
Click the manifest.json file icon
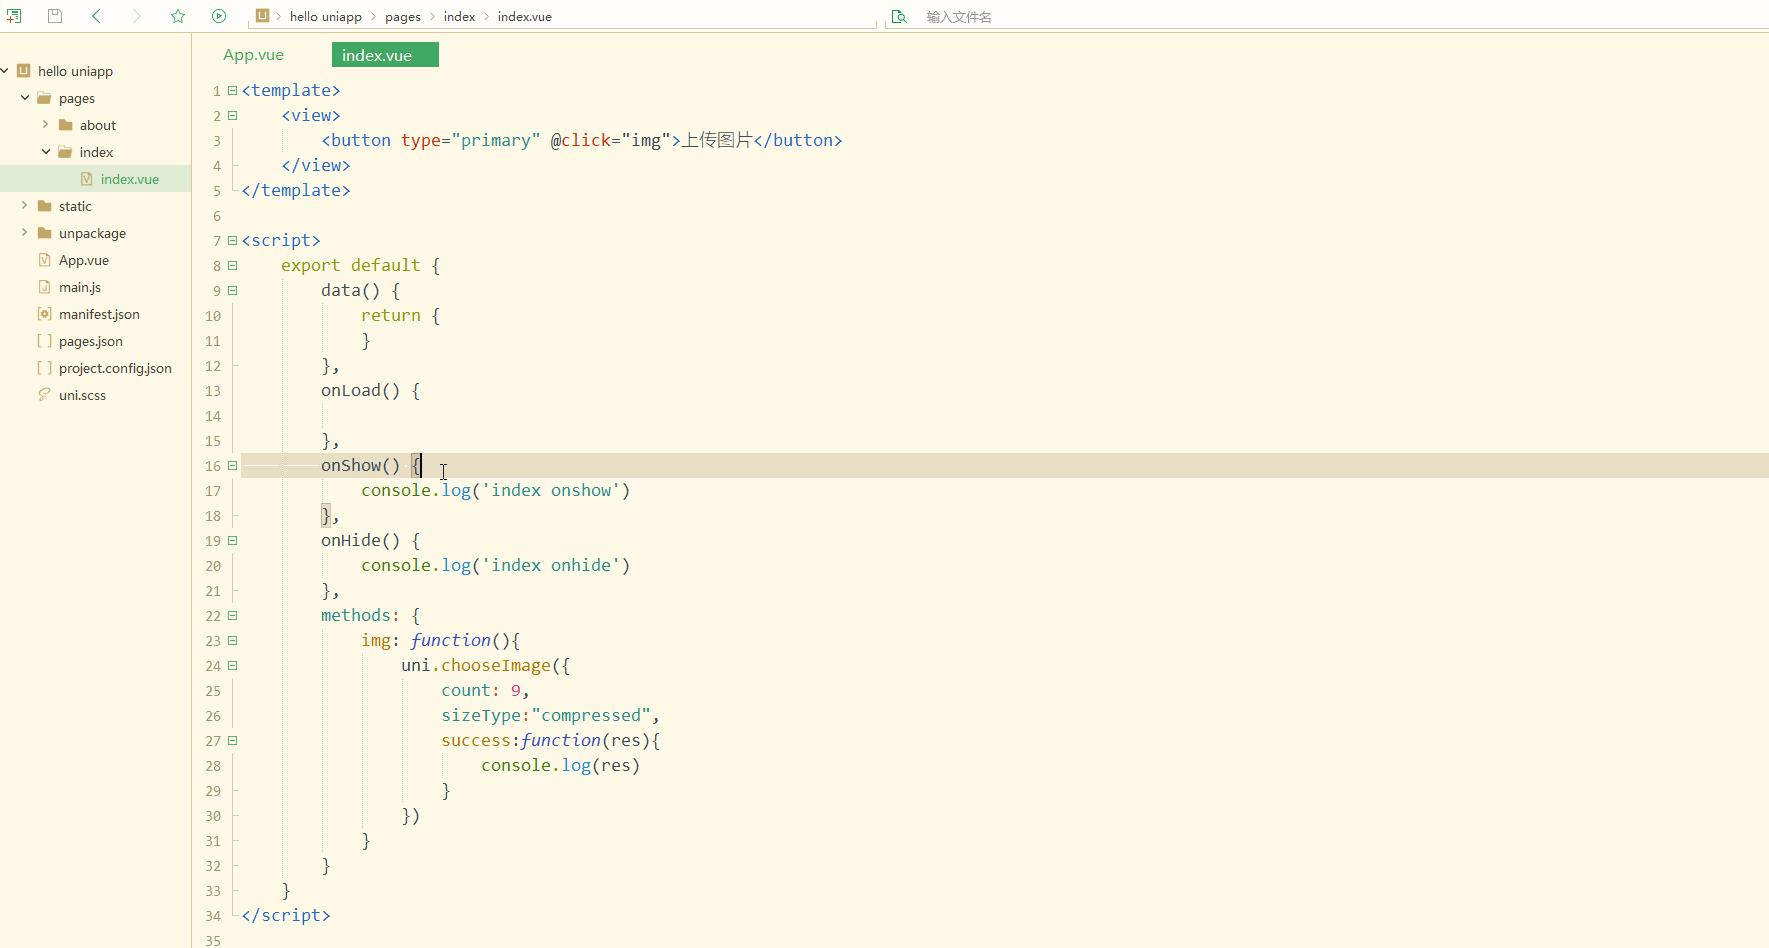pos(44,314)
